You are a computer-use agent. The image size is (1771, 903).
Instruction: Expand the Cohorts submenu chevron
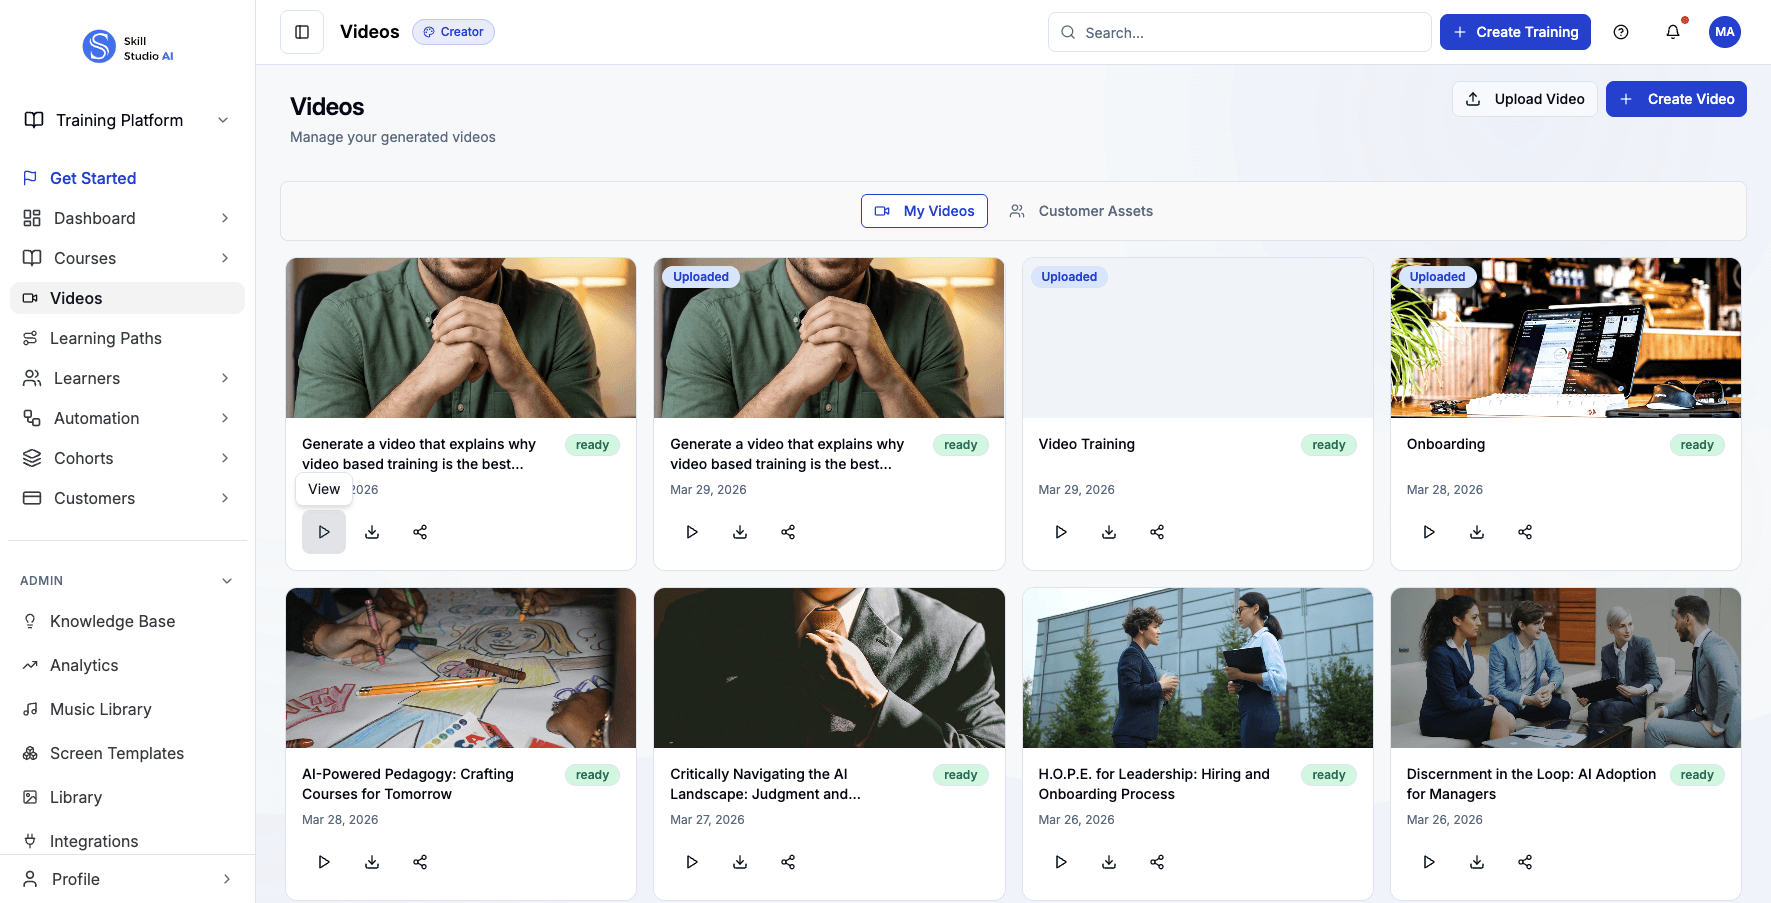pos(225,458)
